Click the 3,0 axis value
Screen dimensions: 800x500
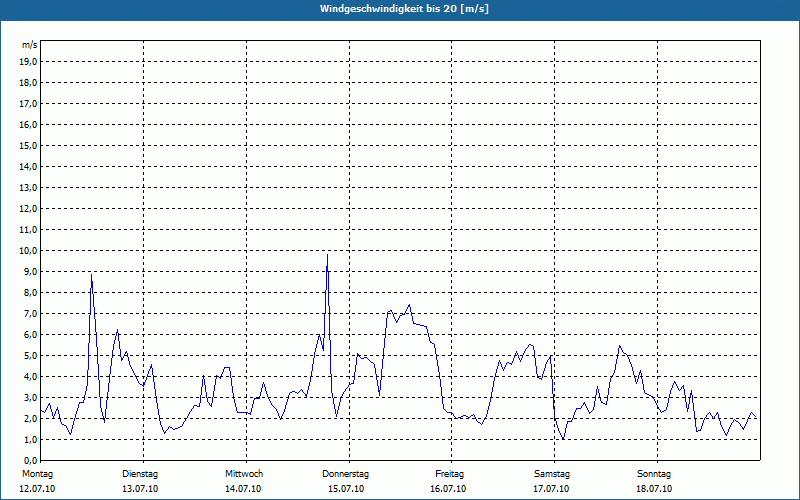pos(31,397)
